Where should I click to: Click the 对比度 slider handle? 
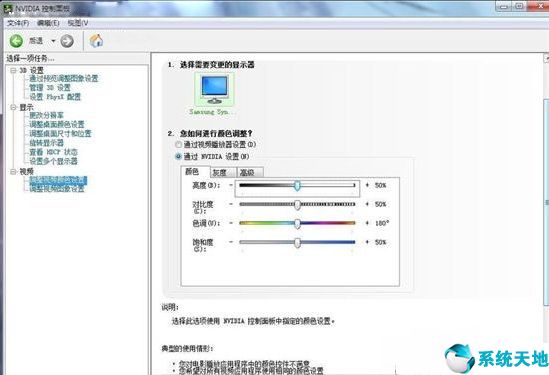coord(297,204)
